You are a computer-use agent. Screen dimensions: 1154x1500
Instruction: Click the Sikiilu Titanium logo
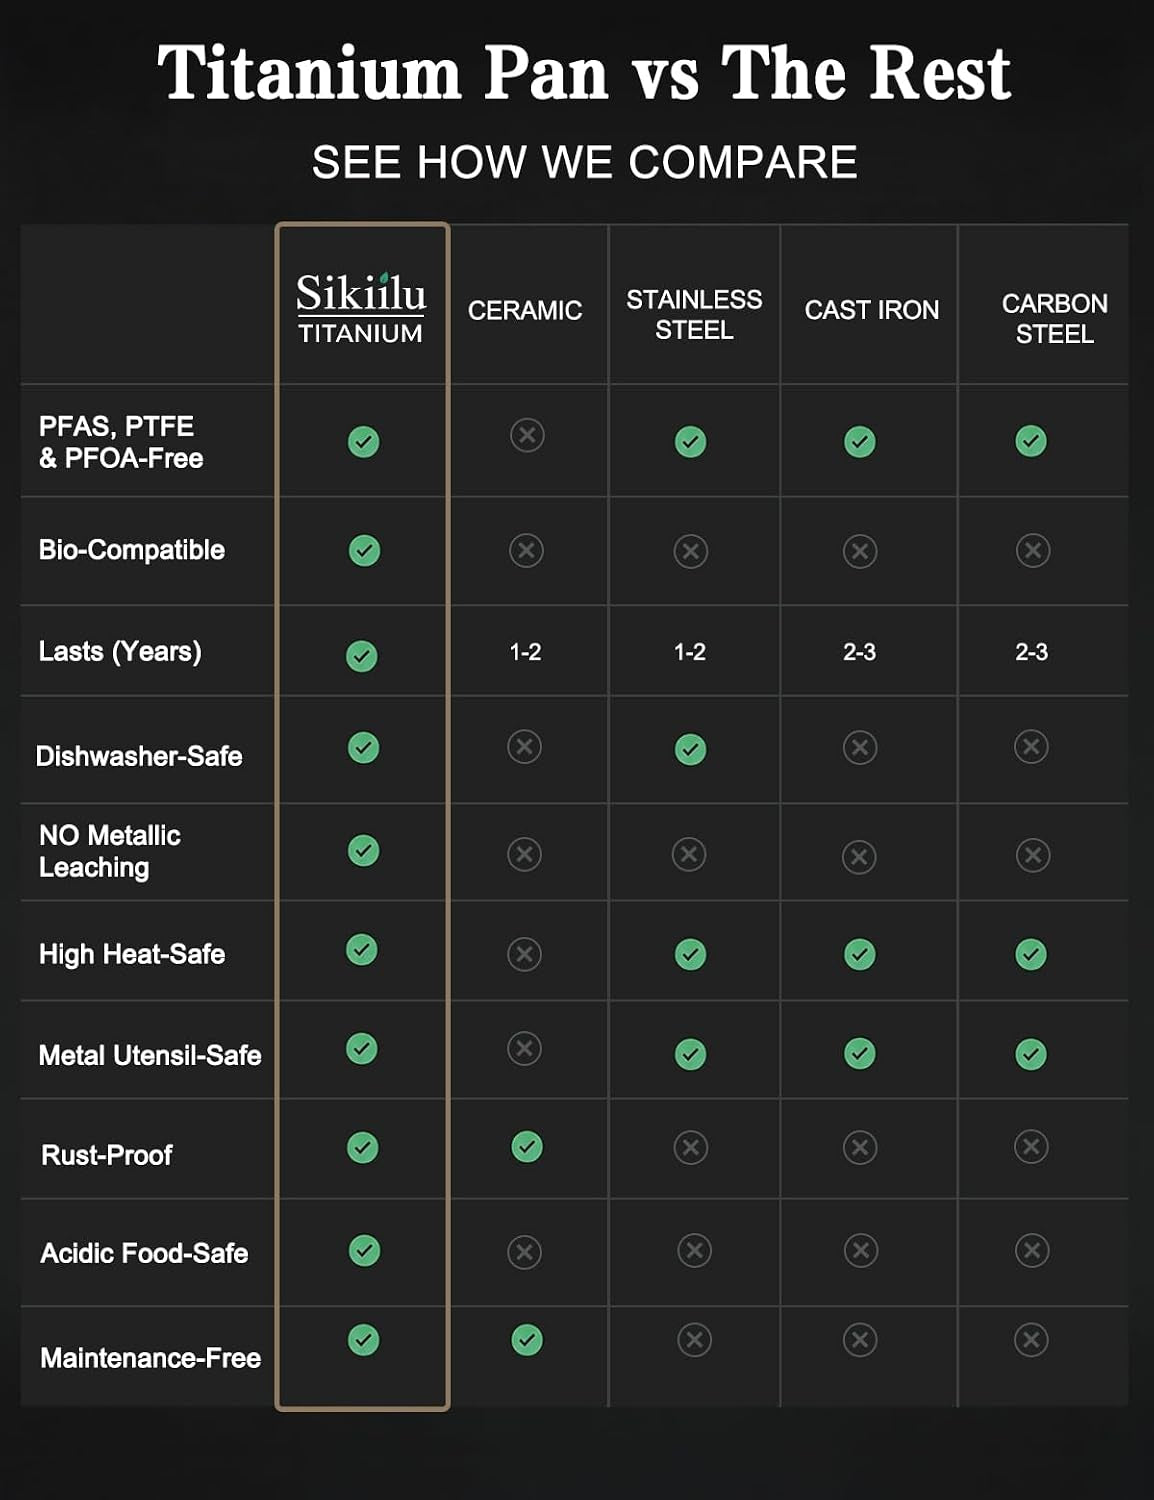tap(361, 309)
